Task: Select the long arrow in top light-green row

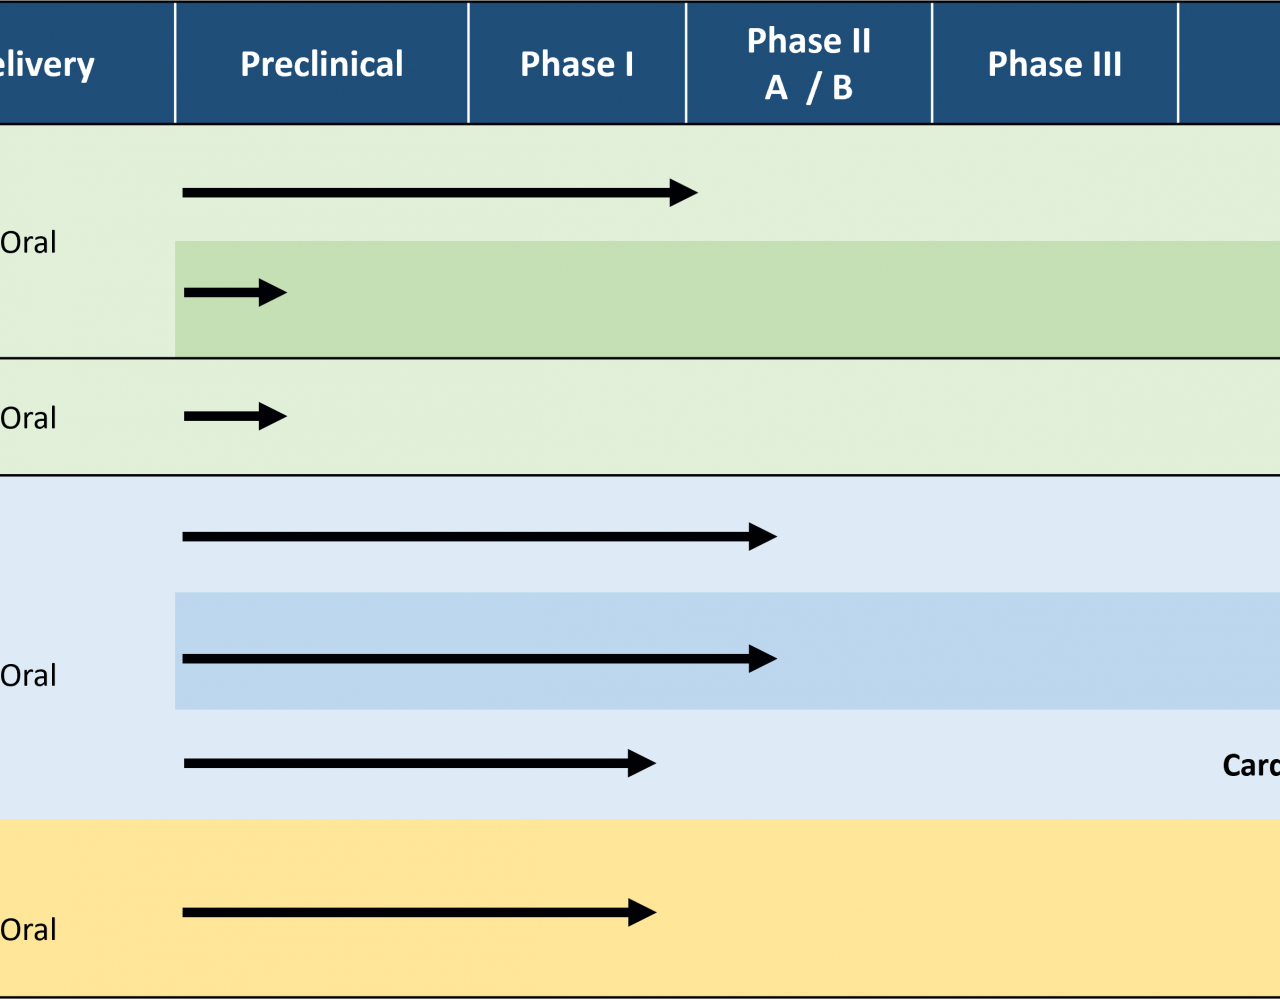Action: 440,192
